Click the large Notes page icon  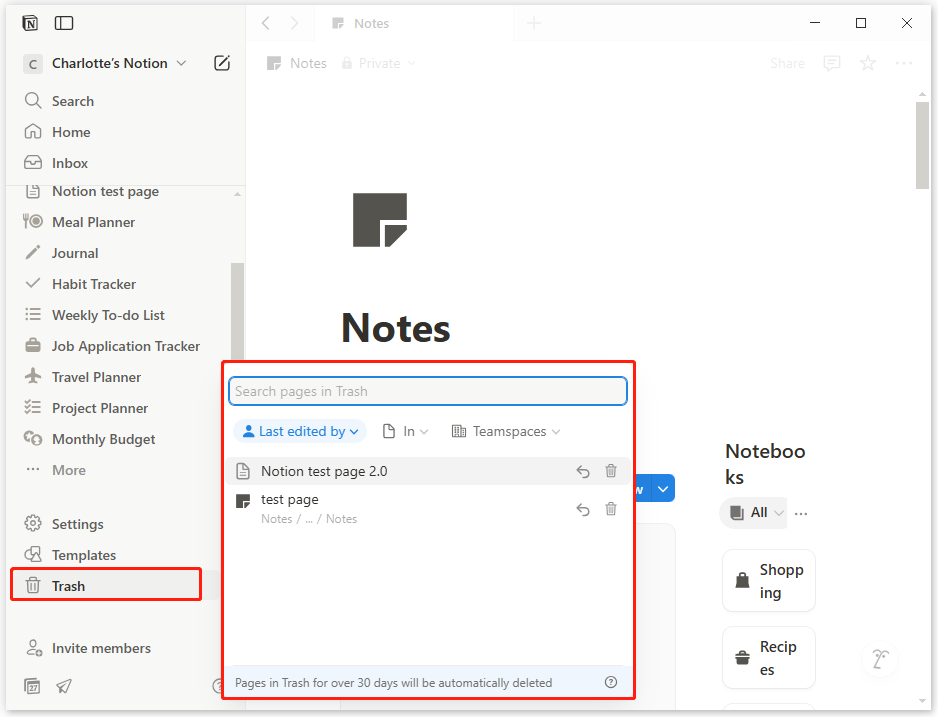click(380, 219)
